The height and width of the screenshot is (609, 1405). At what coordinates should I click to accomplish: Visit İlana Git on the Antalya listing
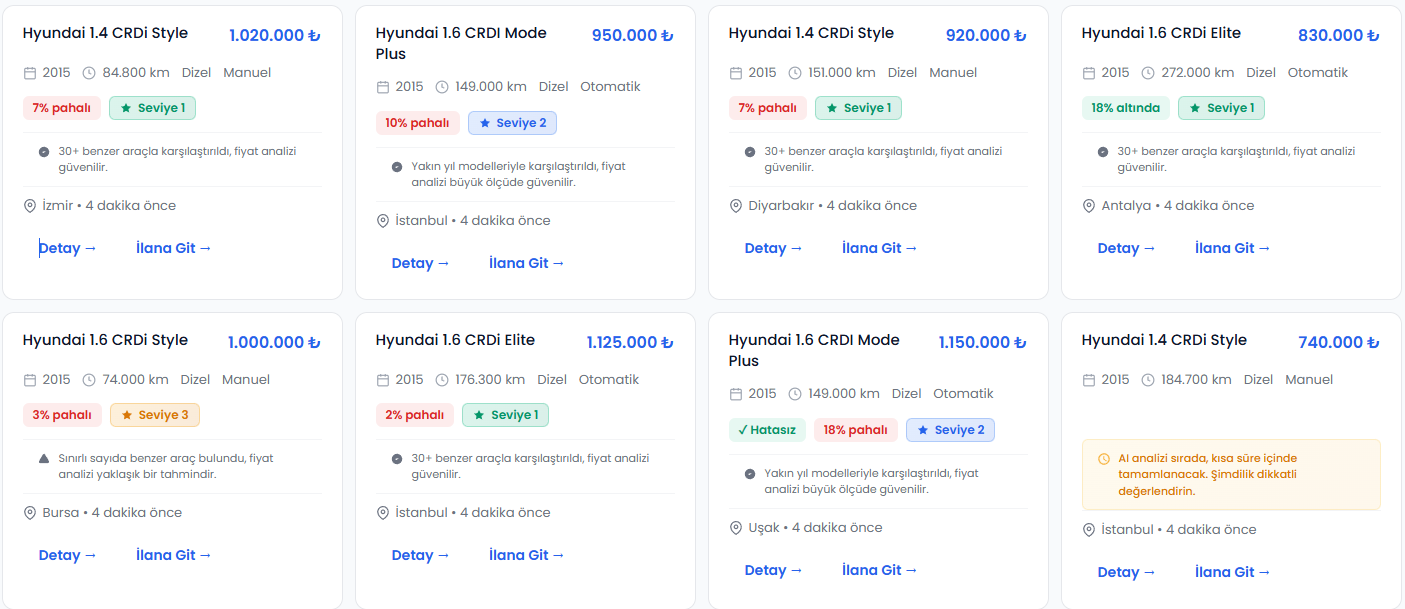[1233, 248]
